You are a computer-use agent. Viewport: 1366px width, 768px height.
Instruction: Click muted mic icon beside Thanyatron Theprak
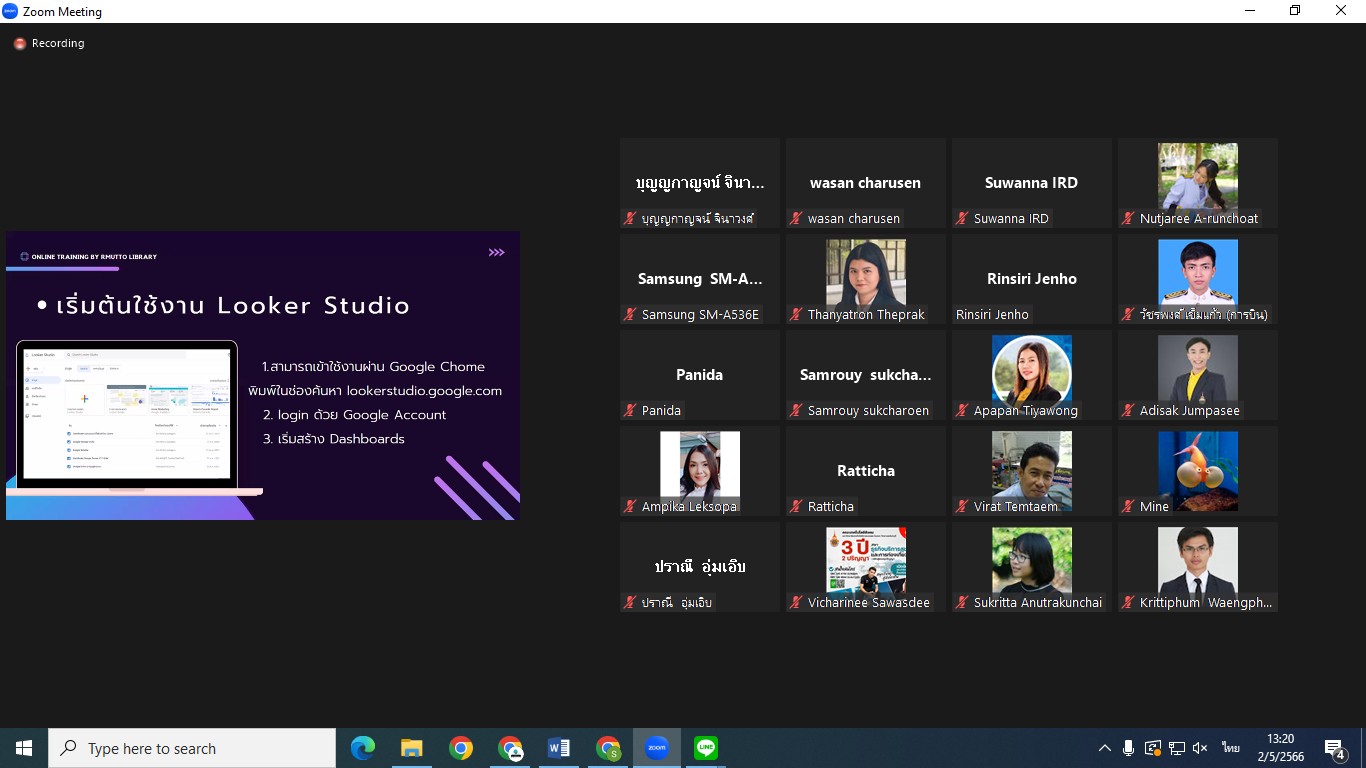796,314
